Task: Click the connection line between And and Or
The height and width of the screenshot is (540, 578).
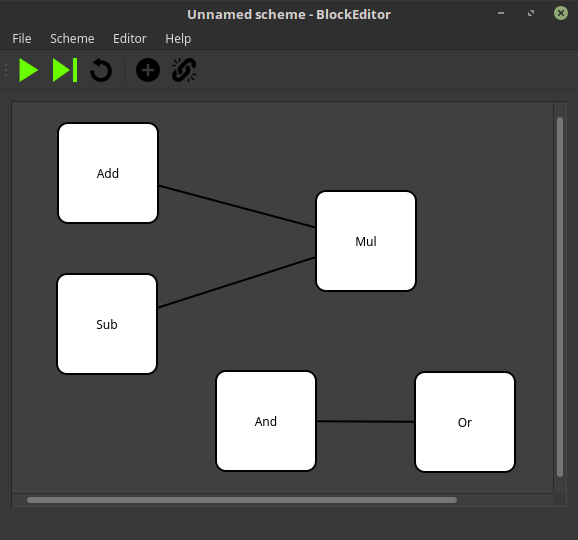Action: tap(365, 421)
